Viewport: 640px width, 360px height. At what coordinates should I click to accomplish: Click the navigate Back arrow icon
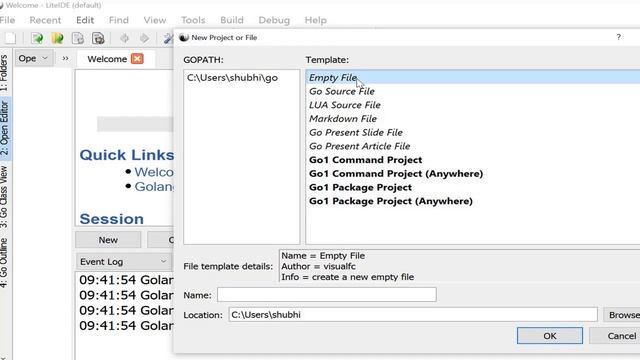click(x=124, y=38)
